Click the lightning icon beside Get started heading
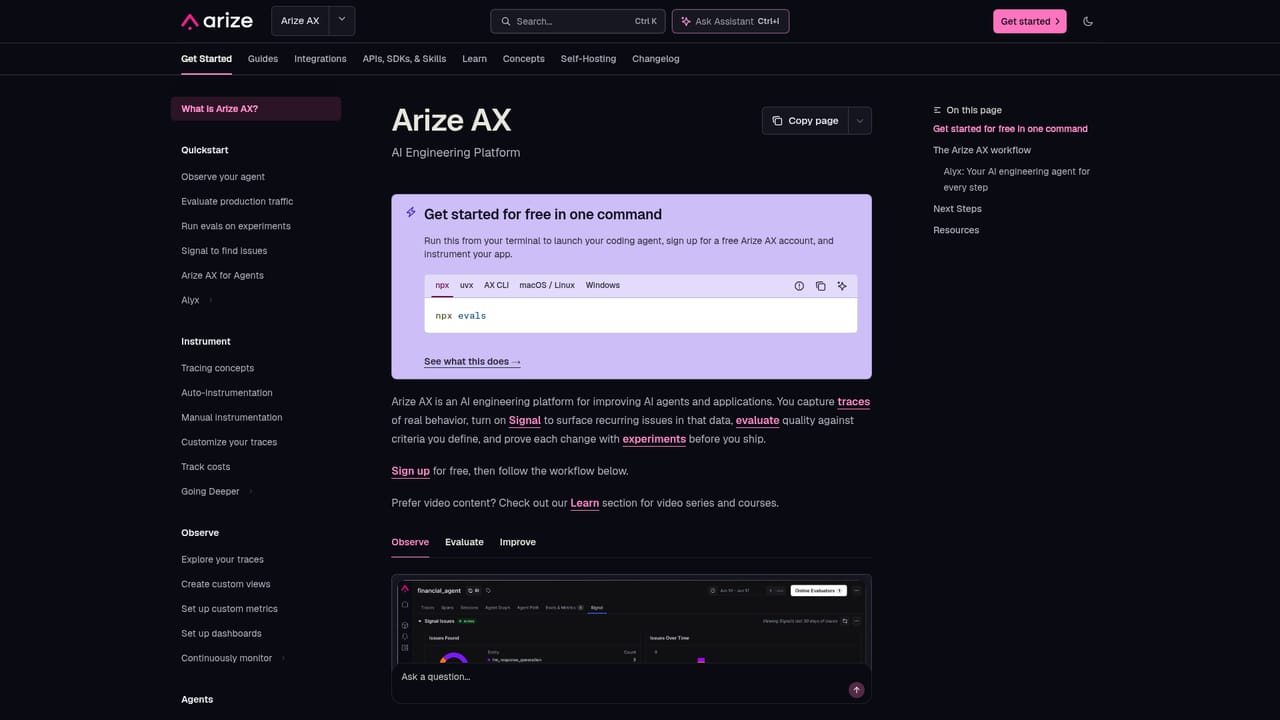This screenshot has height=720, width=1280. click(411, 212)
